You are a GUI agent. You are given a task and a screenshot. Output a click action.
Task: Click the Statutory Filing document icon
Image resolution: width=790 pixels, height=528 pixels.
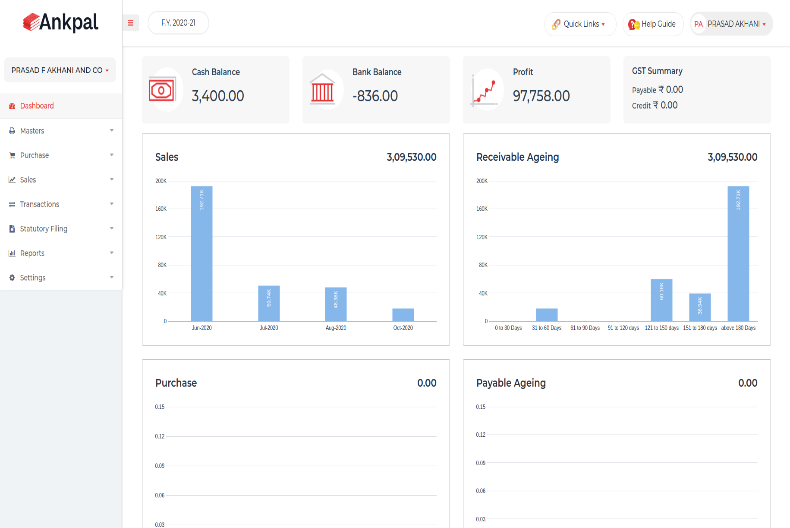(x=12, y=229)
